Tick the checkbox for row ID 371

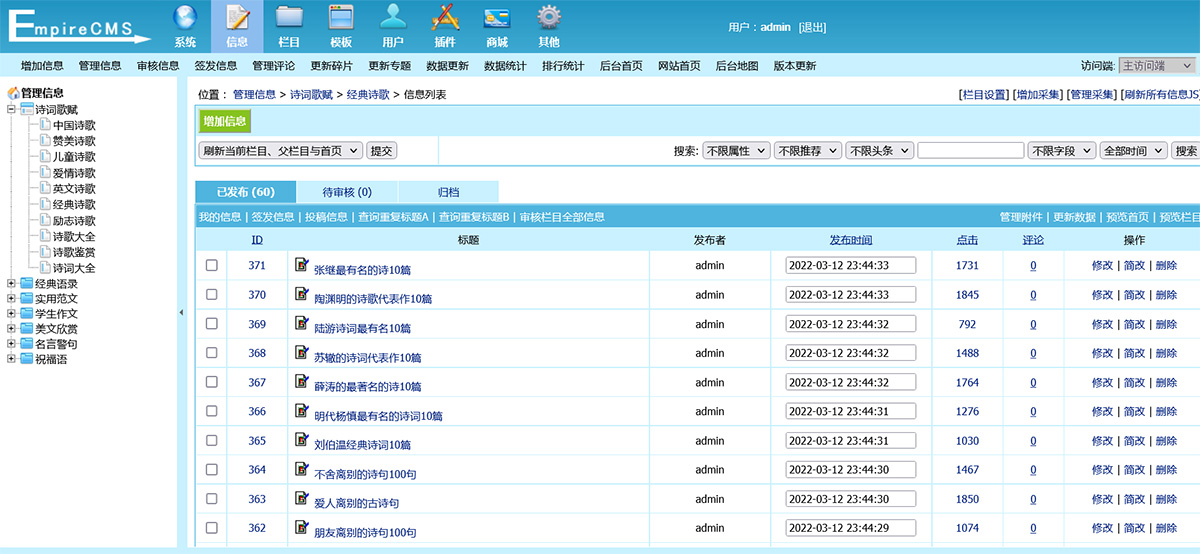[211, 266]
